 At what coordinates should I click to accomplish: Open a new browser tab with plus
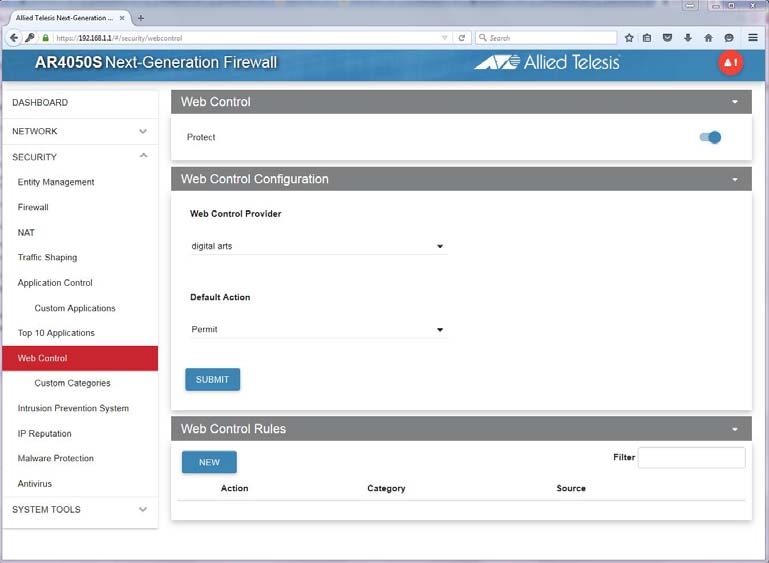pos(141,18)
